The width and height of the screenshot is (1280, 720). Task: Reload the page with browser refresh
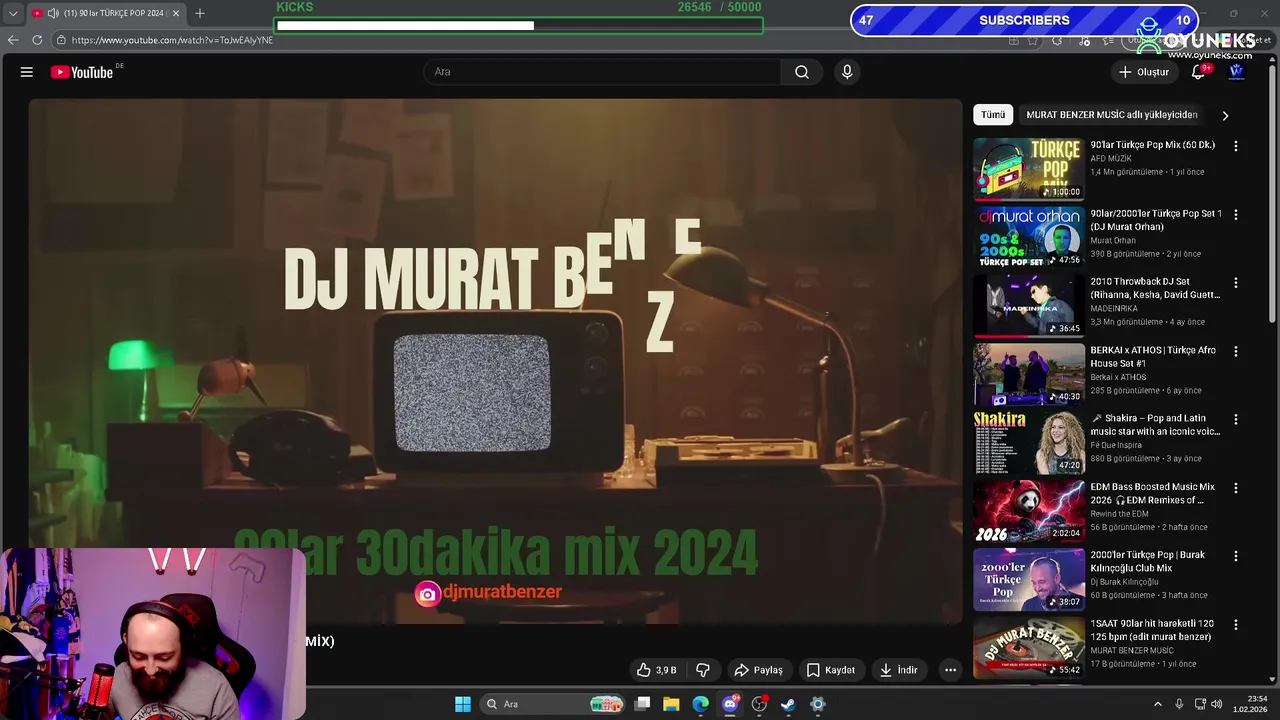click(x=37, y=40)
